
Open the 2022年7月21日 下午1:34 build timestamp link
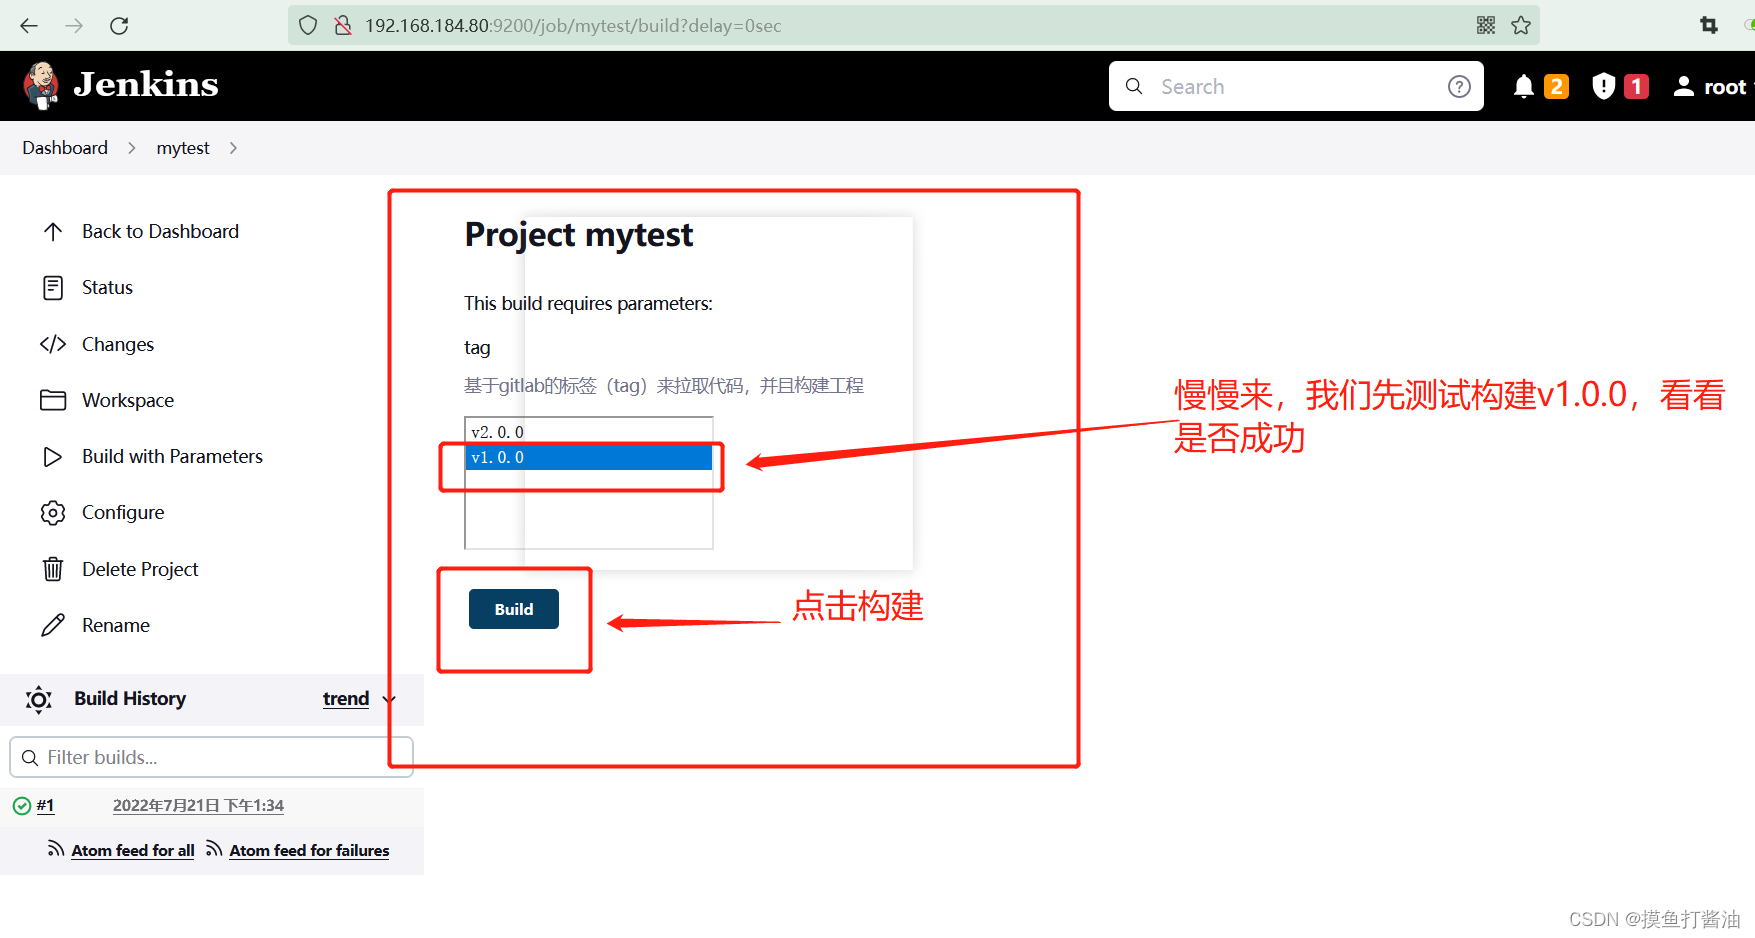pyautogui.click(x=198, y=806)
